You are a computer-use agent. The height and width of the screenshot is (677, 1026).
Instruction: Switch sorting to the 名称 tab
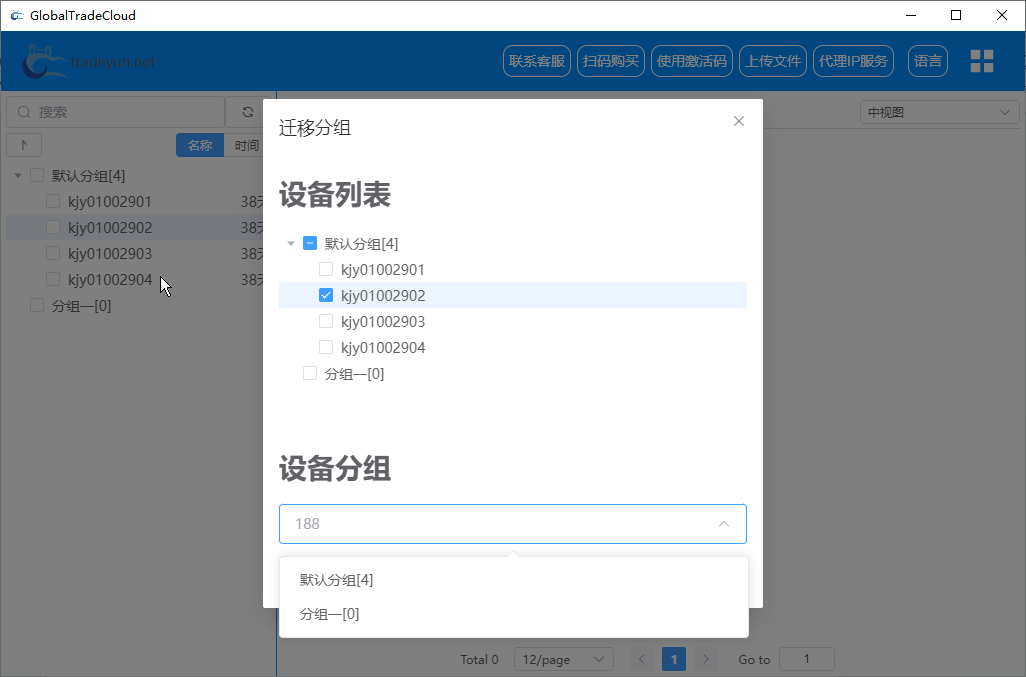[199, 144]
